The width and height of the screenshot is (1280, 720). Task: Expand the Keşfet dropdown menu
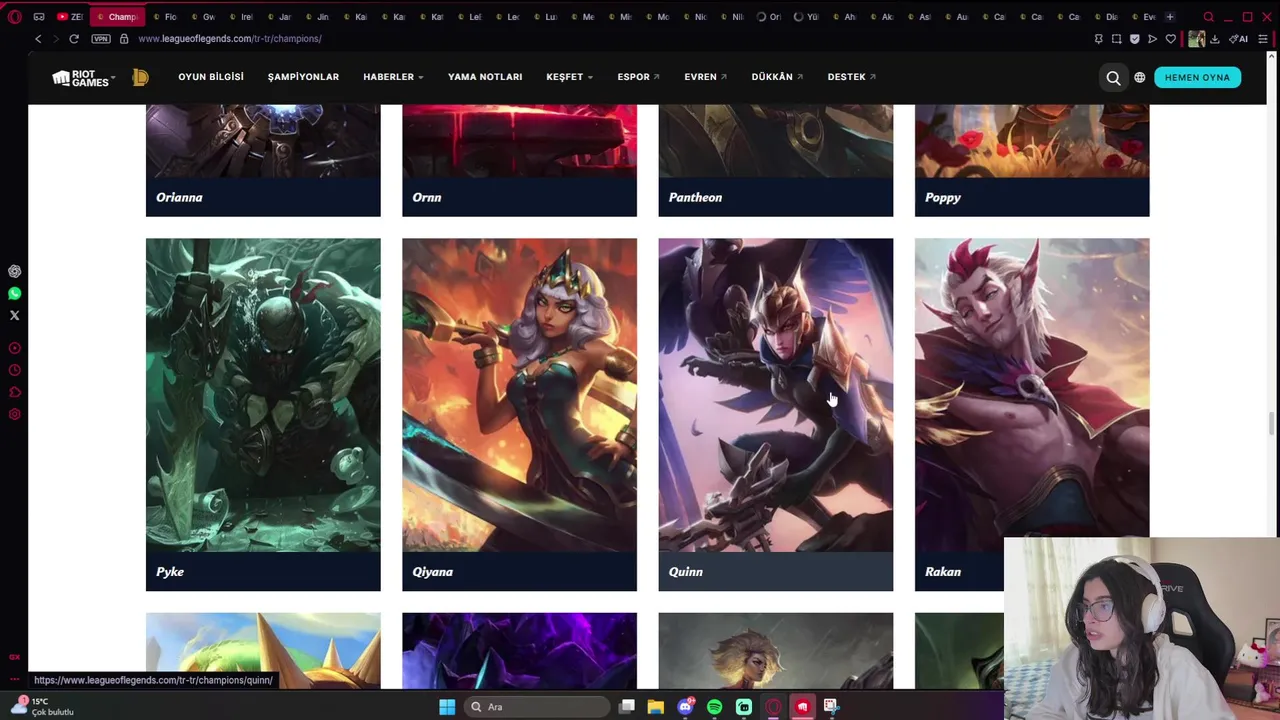click(x=569, y=77)
